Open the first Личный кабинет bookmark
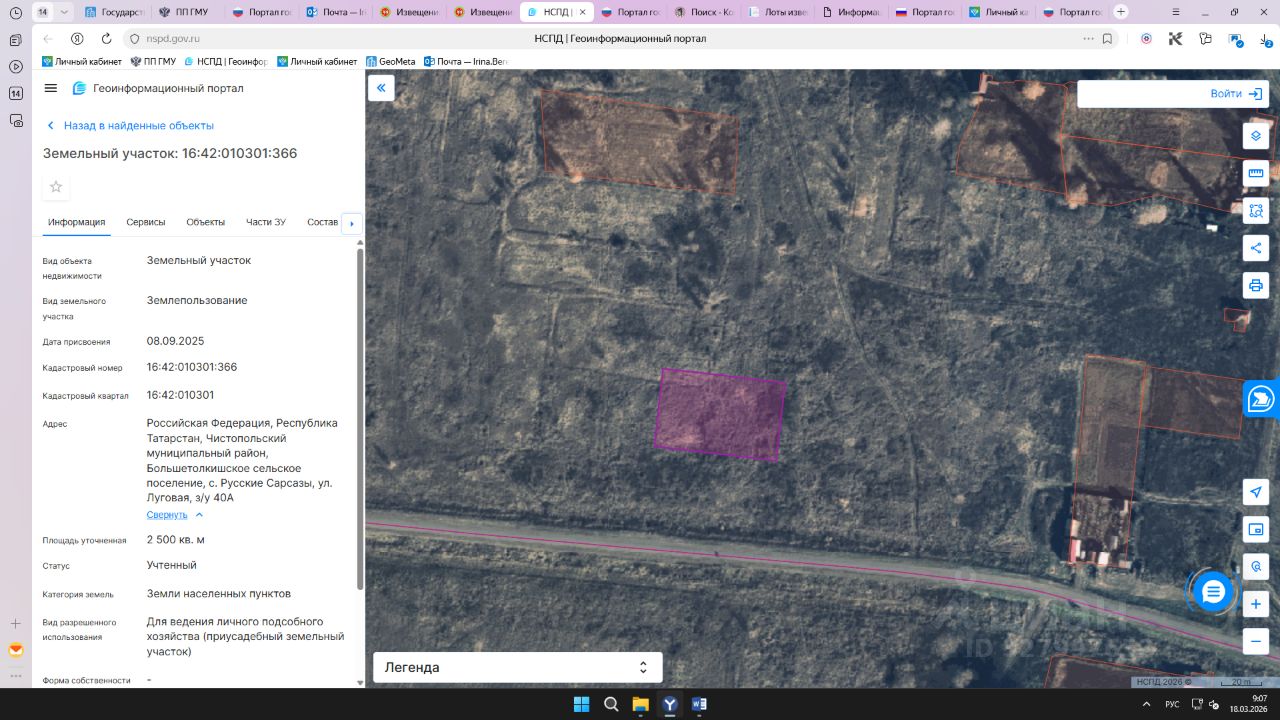Image resolution: width=1280 pixels, height=720 pixels. [82, 62]
